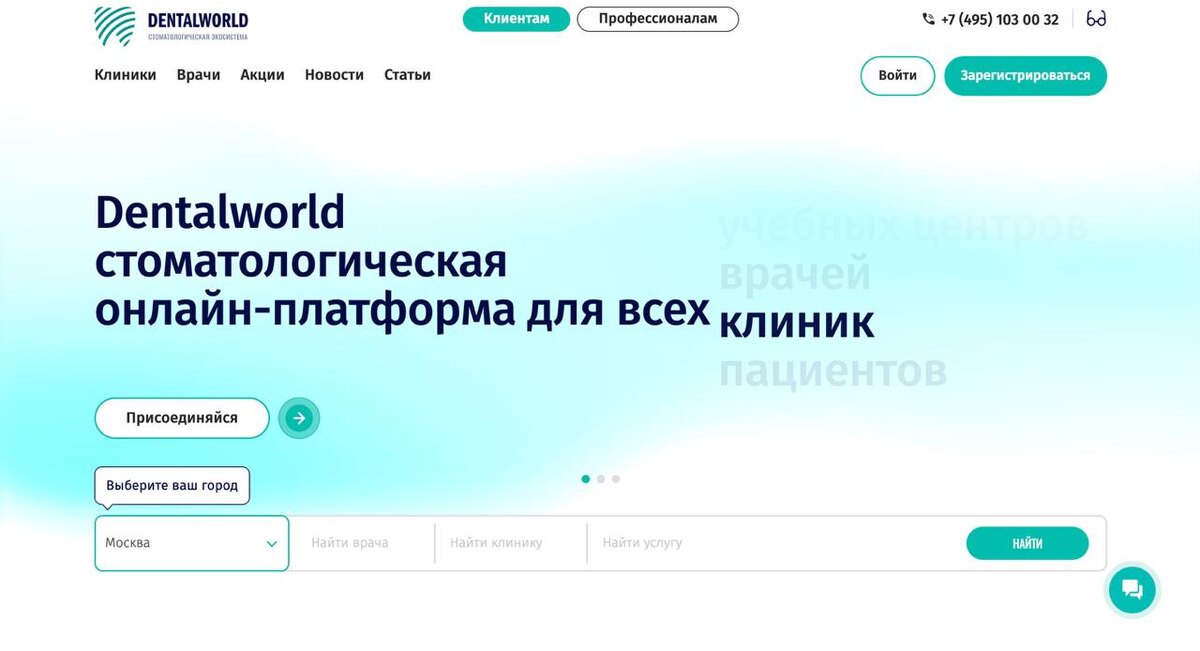Image resolution: width=1200 pixels, height=651 pixels.
Task: Open the Клиники menu item
Action: pos(125,75)
